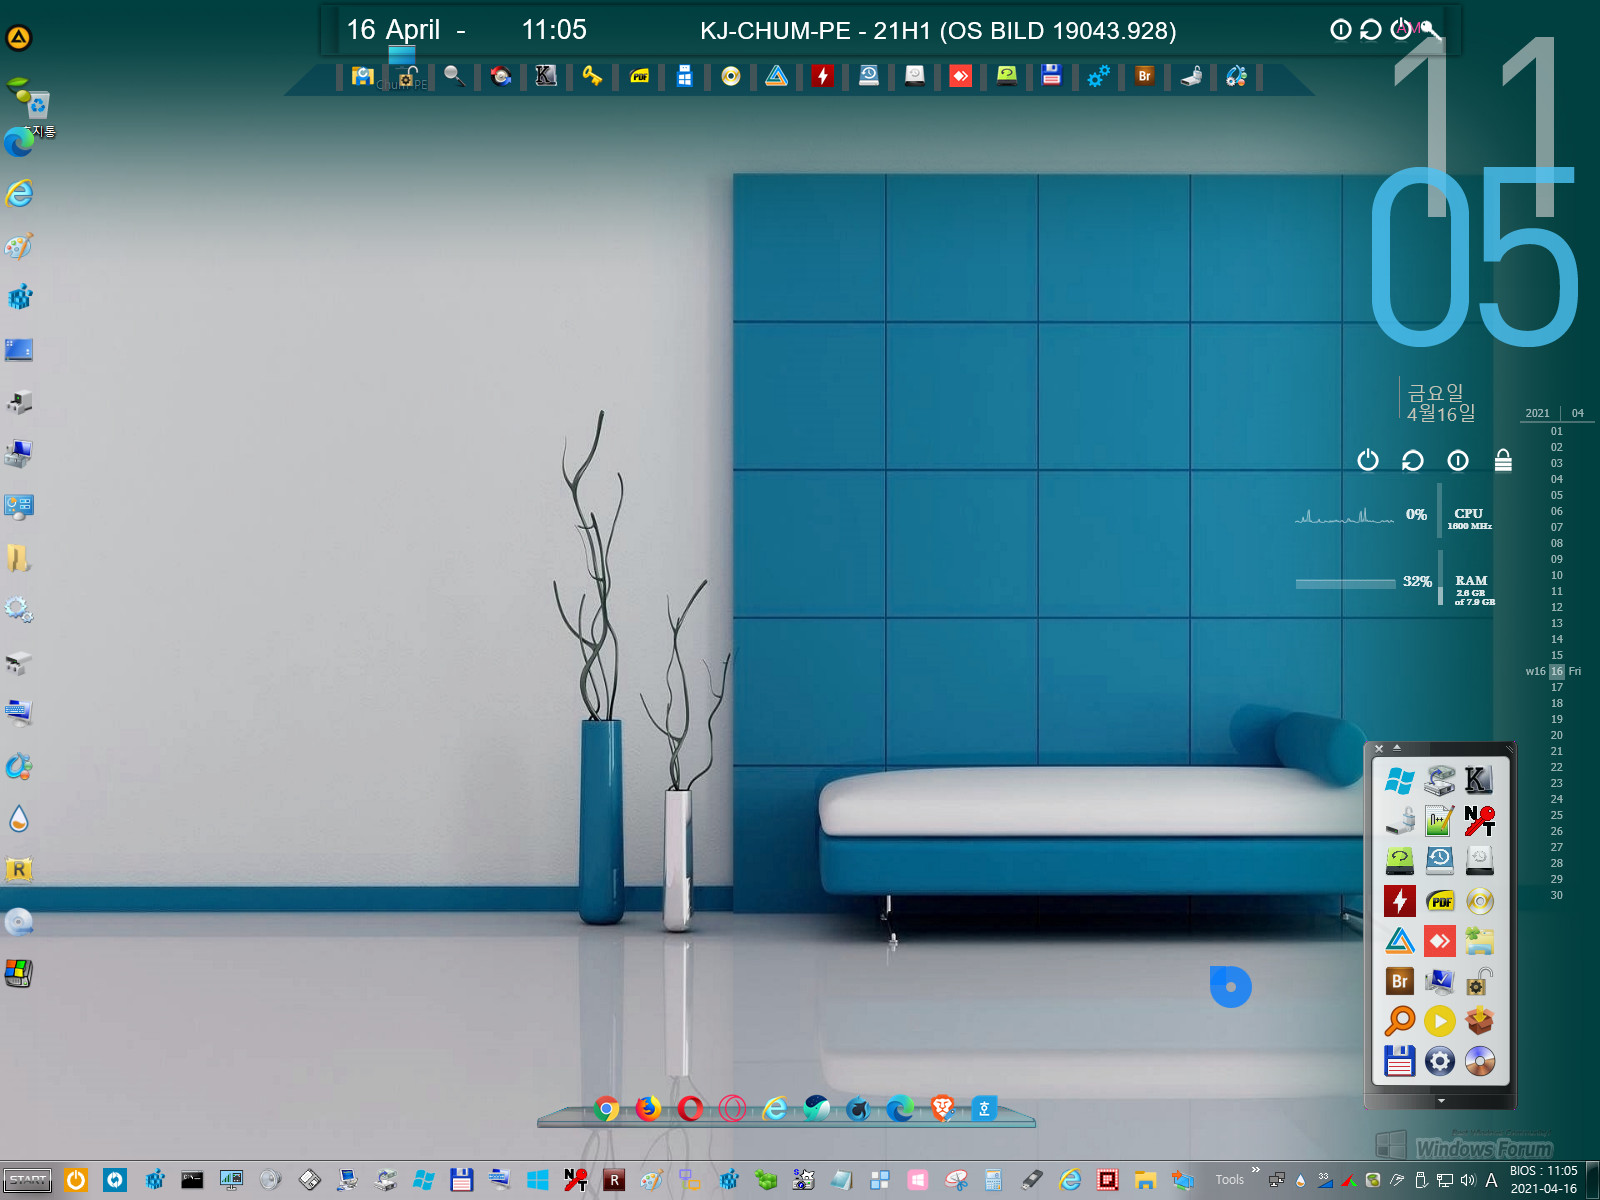
Task: Select day 30 in the calendar widget
Action: point(1557,895)
